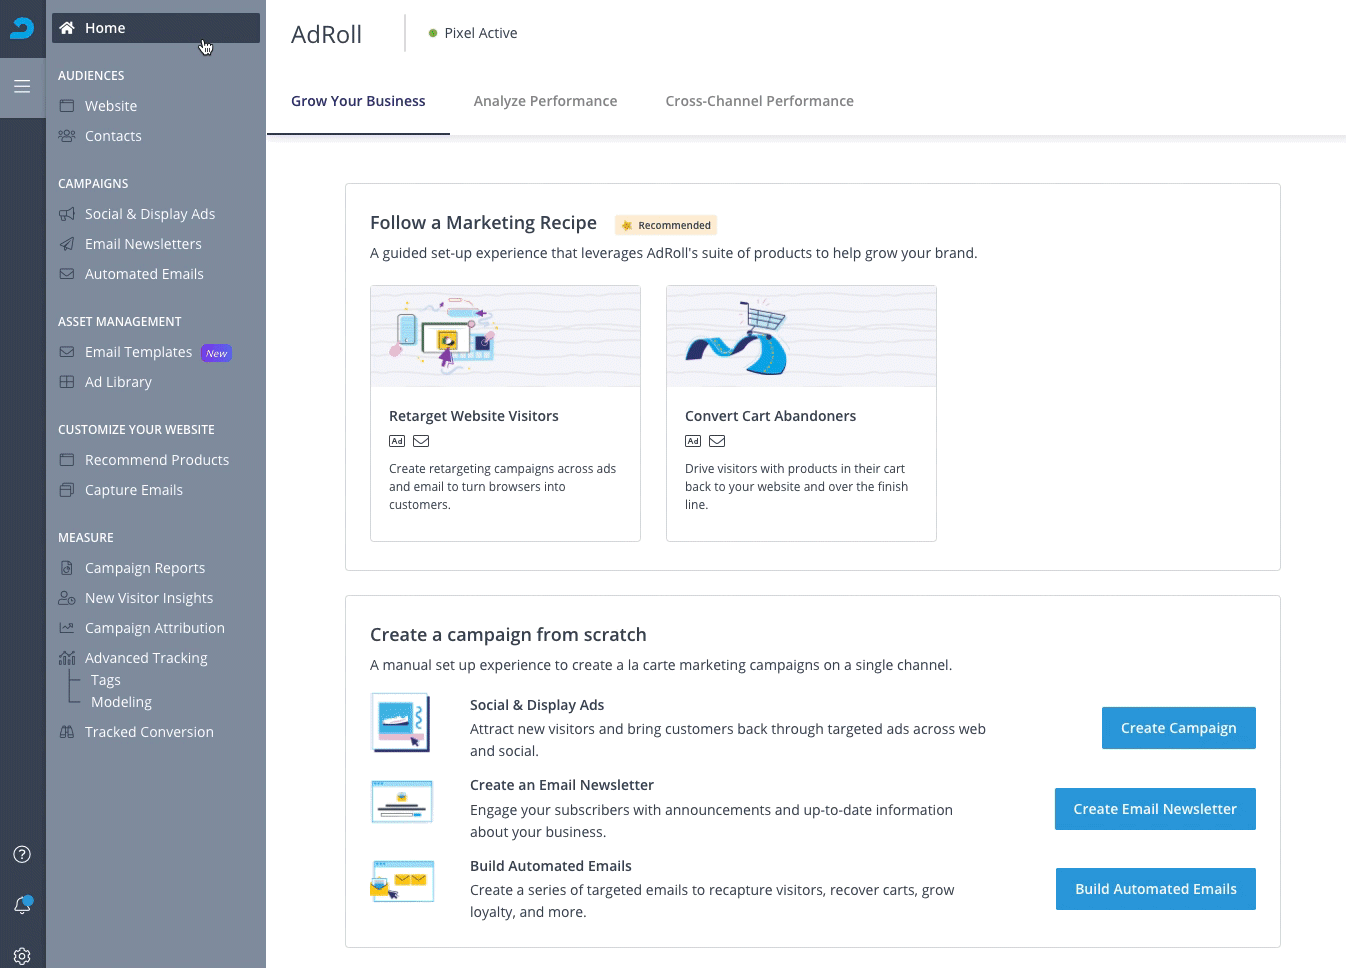This screenshot has width=1346, height=968.
Task: Click the Build Automated Emails illustration
Action: coord(402,881)
